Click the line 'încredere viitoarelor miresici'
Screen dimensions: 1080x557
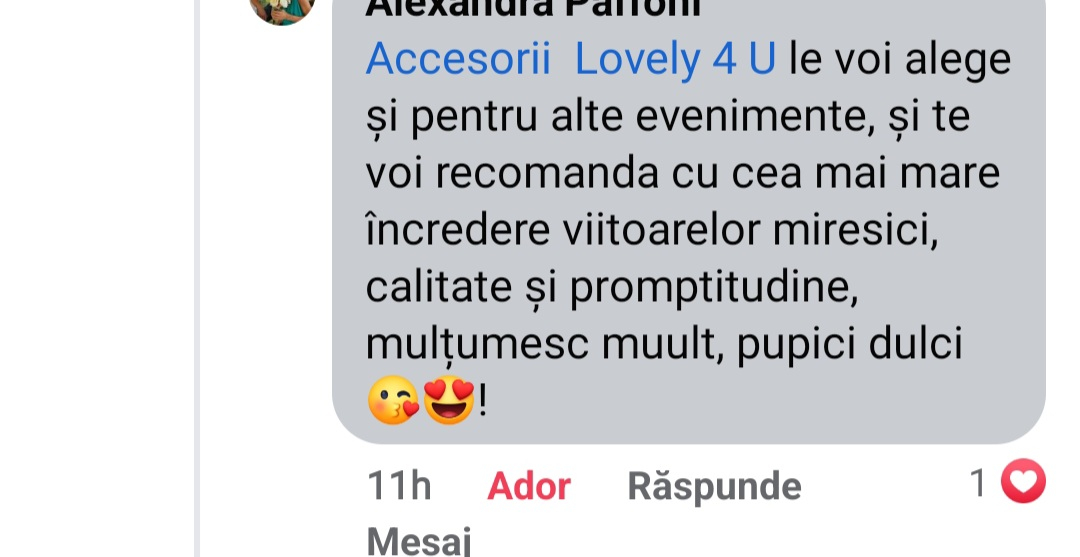click(x=652, y=229)
